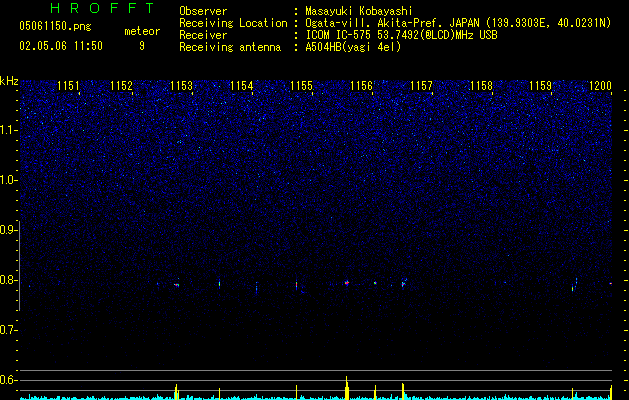Image resolution: width=629 pixels, height=400 pixels.
Task: Select the A504HB(yagi 4el) antenna text
Action: tap(353, 47)
